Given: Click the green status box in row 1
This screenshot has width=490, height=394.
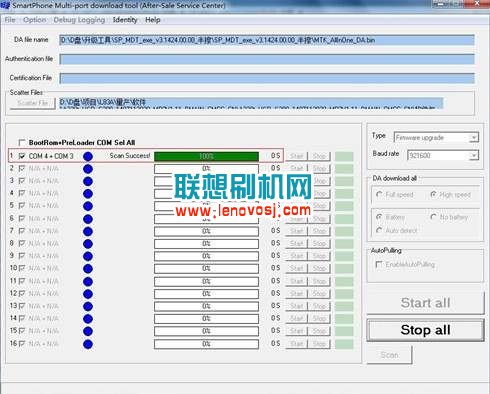Looking at the screenshot, I should pos(344,156).
